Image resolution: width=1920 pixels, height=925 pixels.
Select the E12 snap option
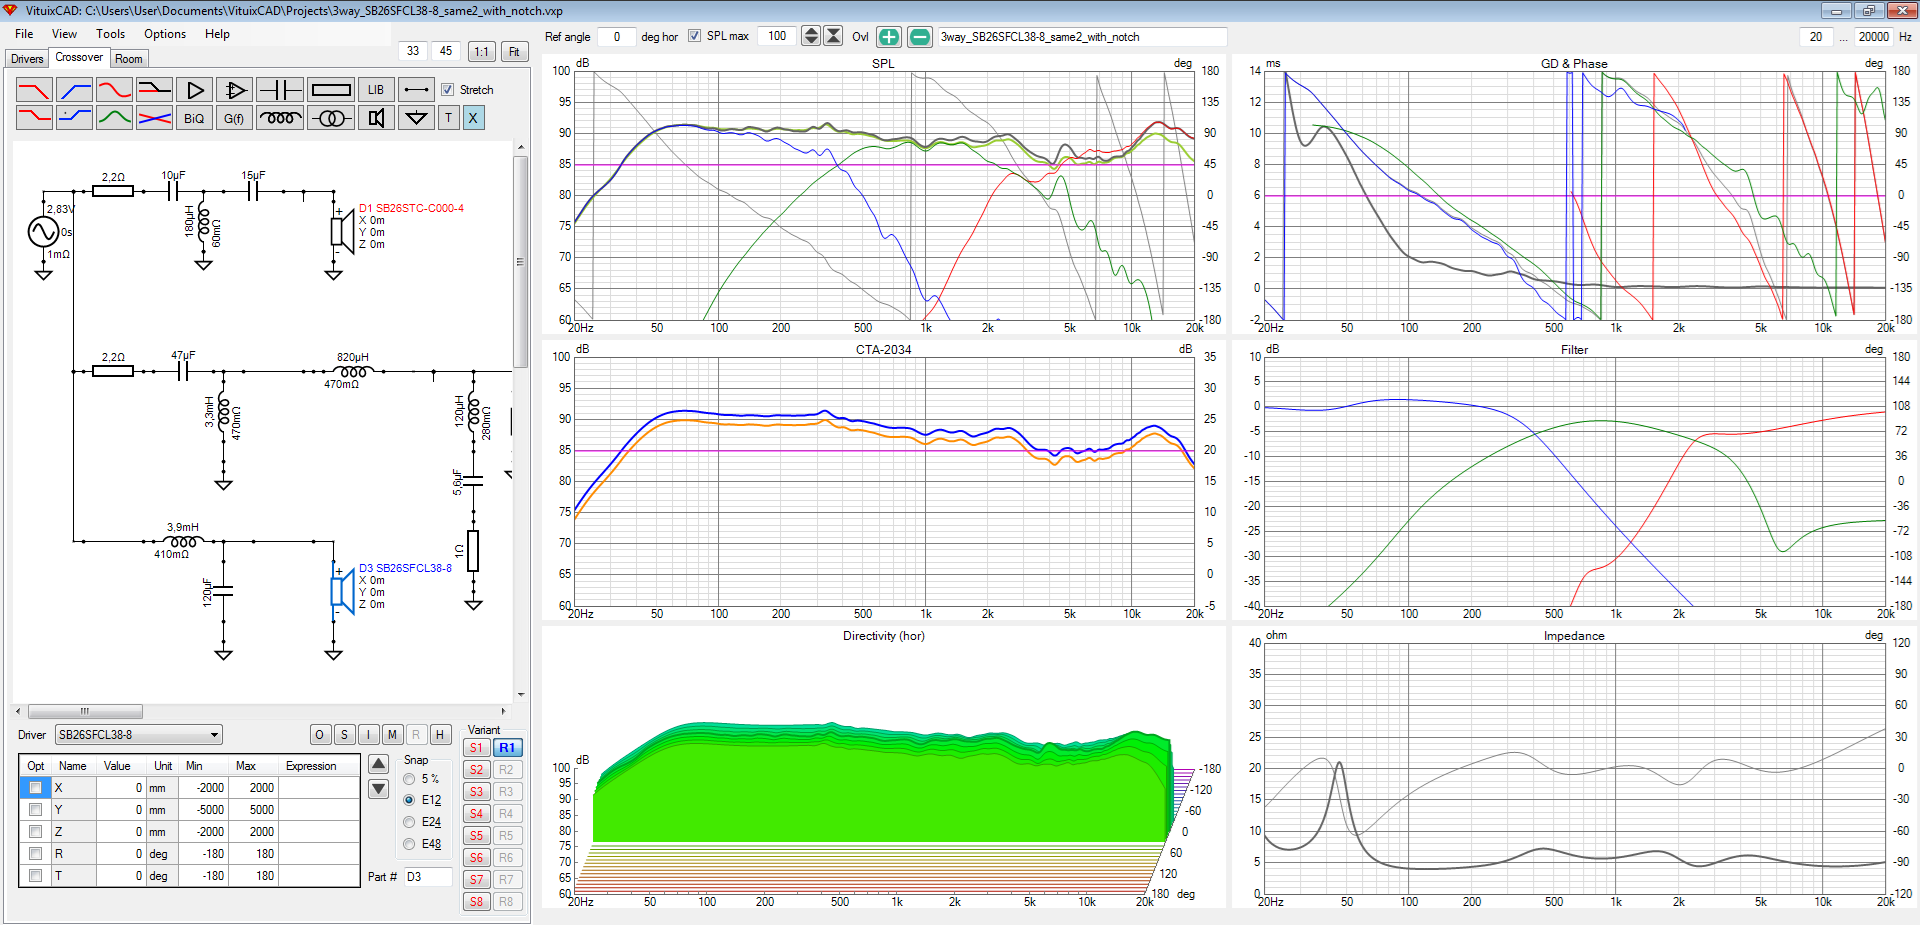[x=409, y=800]
